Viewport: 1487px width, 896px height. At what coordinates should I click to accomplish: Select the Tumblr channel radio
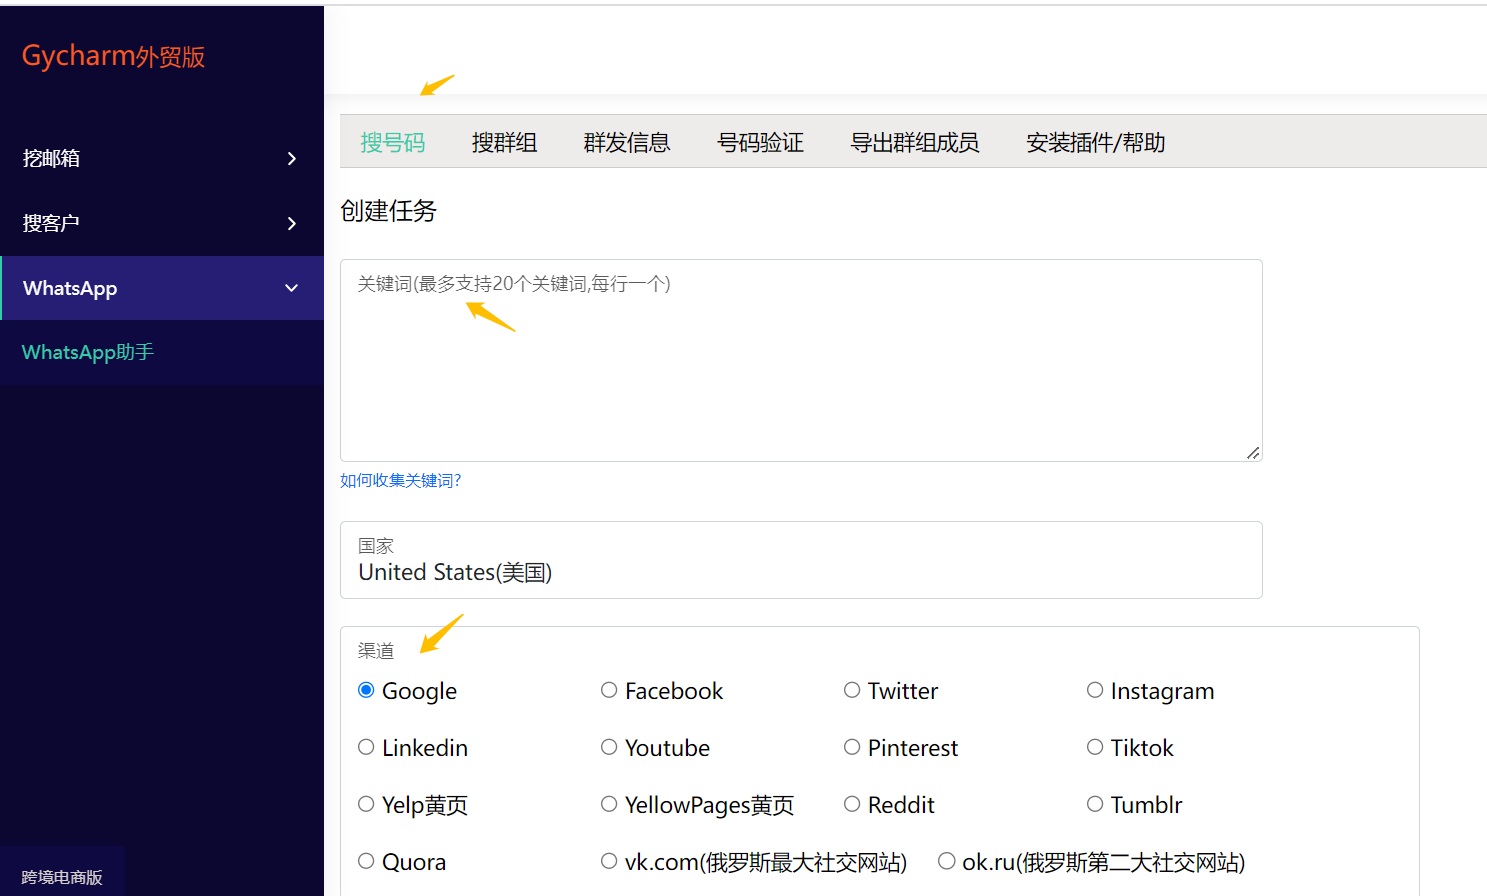click(x=1095, y=804)
